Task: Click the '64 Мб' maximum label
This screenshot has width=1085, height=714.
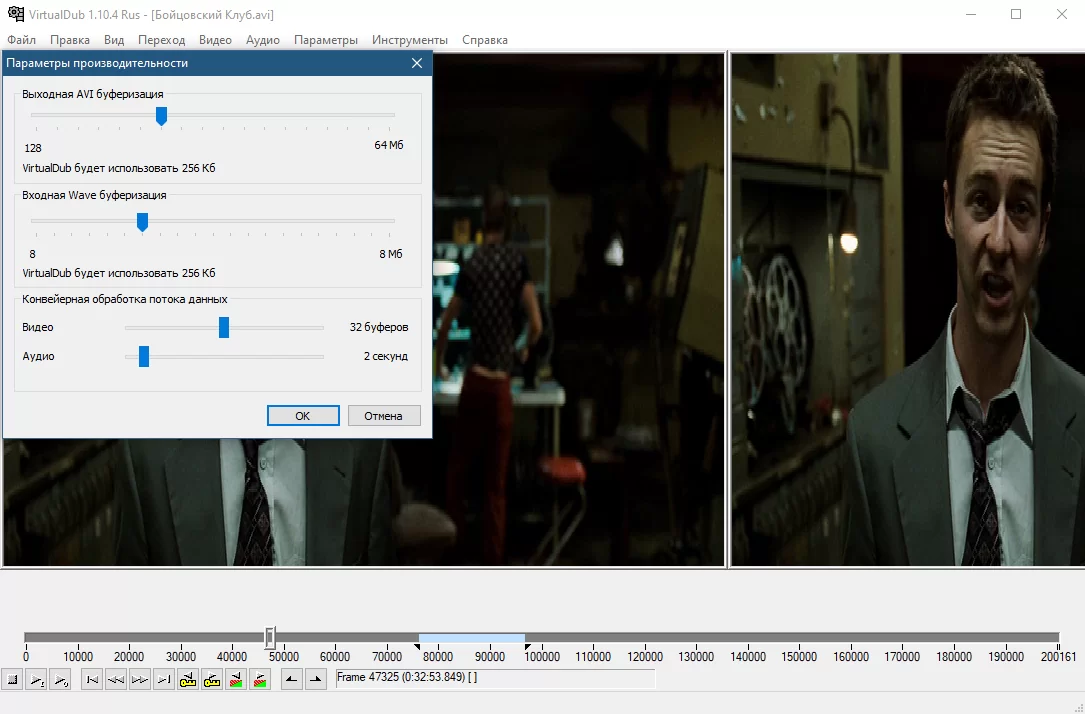Action: pos(388,145)
